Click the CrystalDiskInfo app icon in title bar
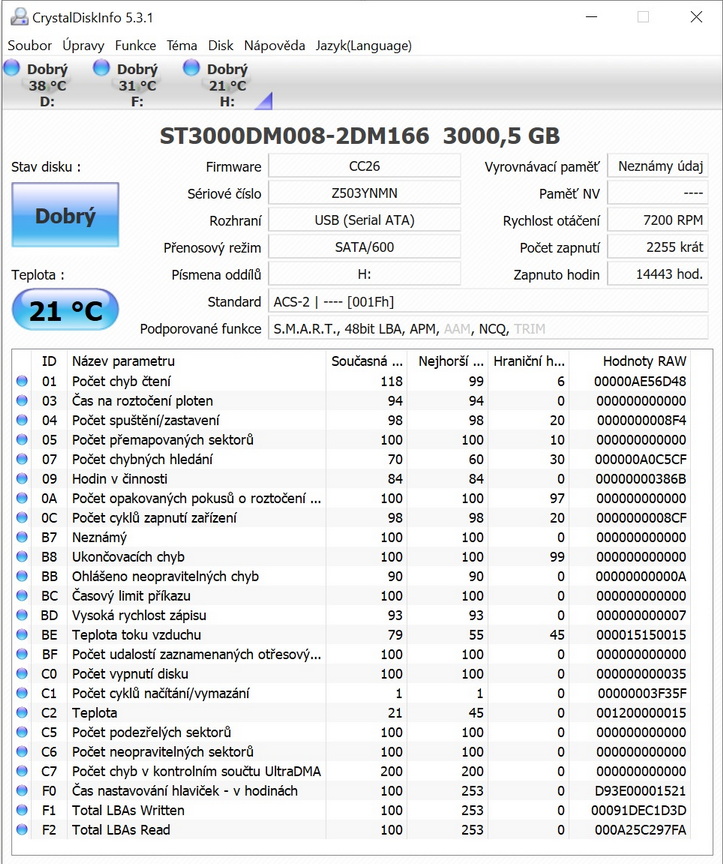Viewport: 723px width, 864px height. pos(18,17)
